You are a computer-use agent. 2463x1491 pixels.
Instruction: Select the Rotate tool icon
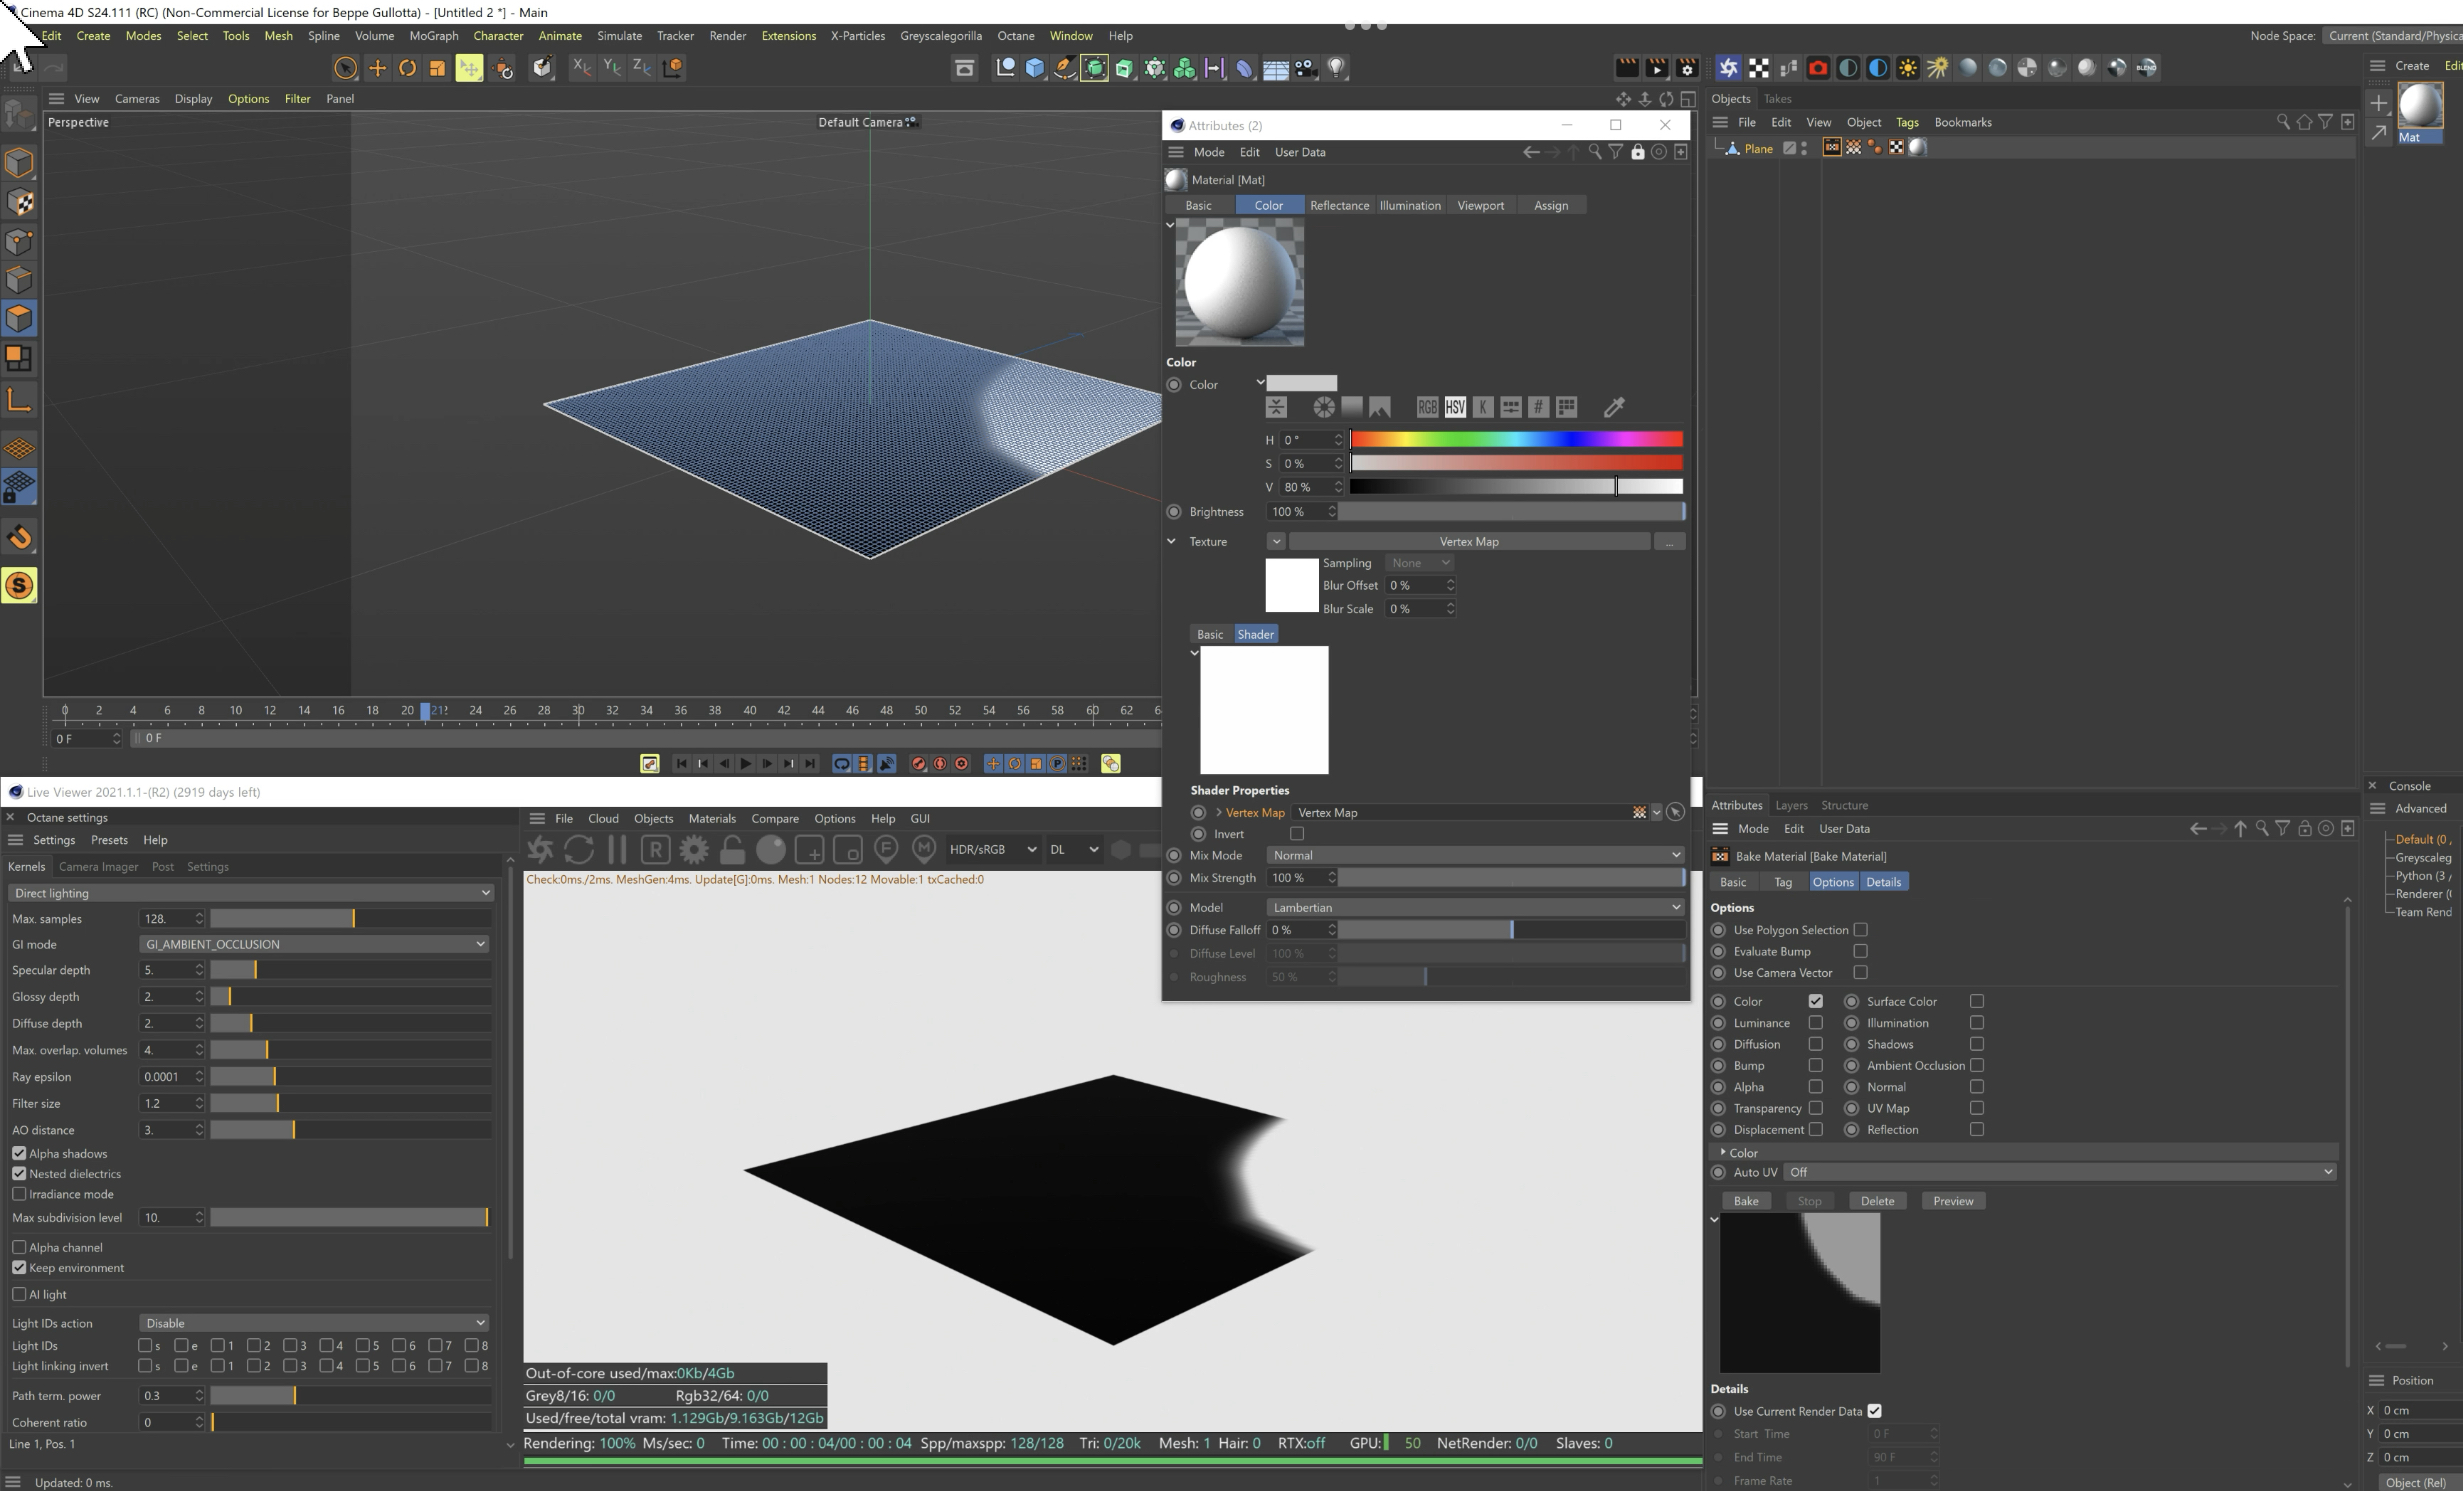click(407, 68)
